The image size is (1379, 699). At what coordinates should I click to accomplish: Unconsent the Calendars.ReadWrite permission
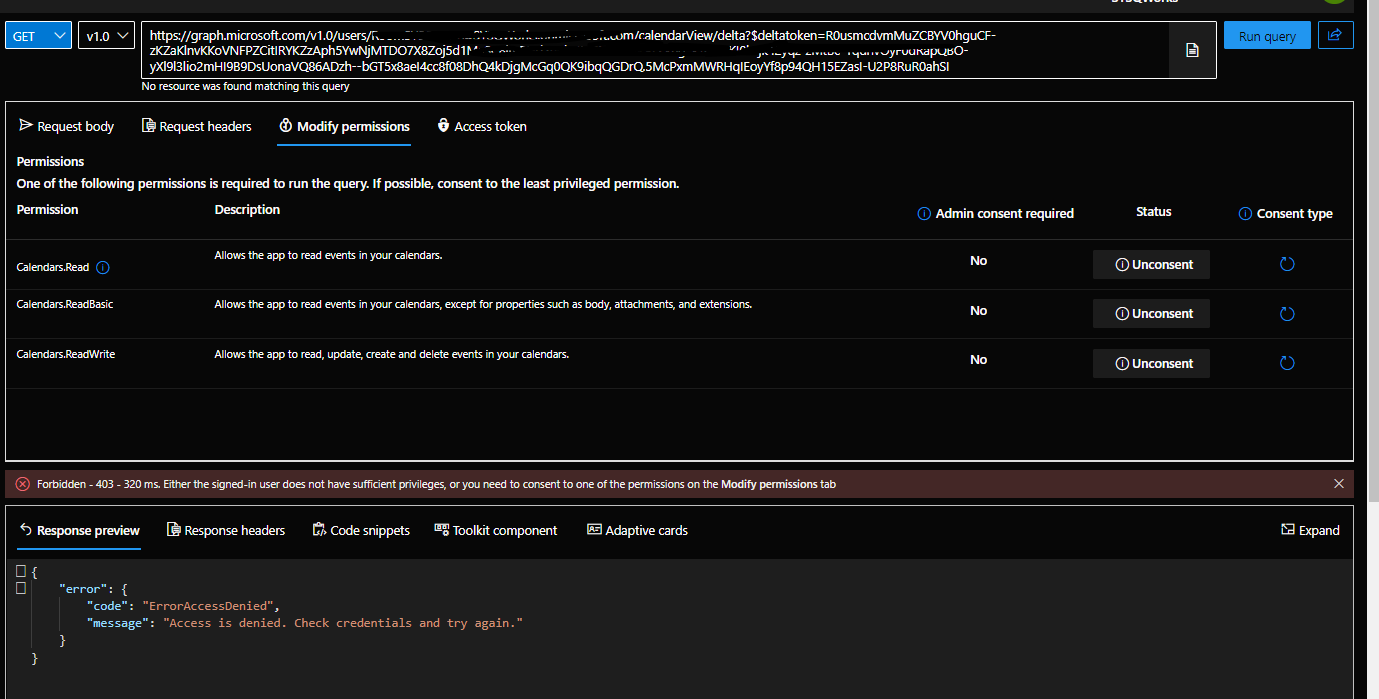pyautogui.click(x=1151, y=363)
